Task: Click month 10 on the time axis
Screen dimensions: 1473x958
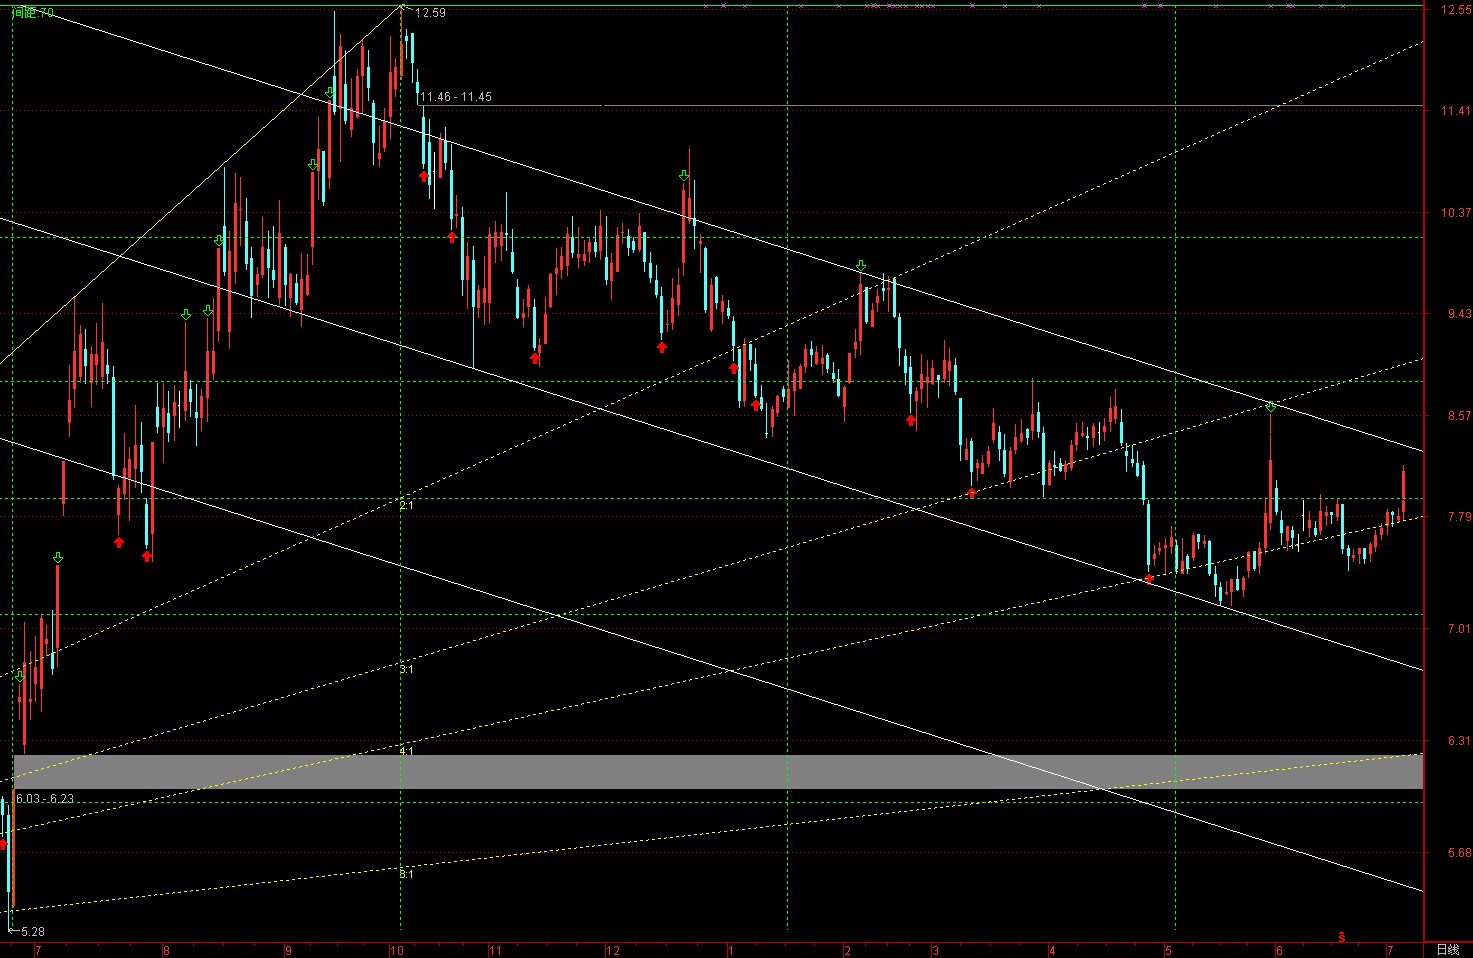Action: point(396,950)
